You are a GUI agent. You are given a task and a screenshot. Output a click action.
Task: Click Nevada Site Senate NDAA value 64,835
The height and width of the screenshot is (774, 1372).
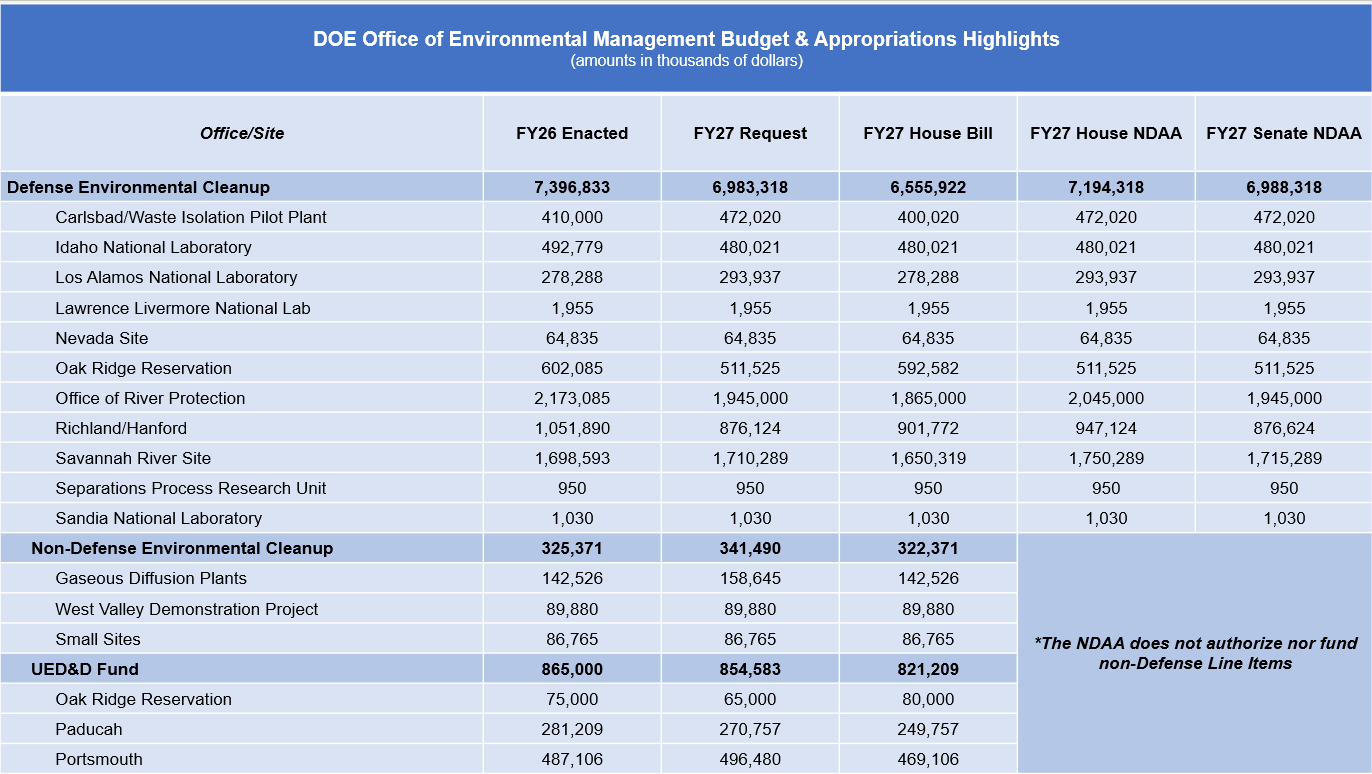coord(1284,338)
